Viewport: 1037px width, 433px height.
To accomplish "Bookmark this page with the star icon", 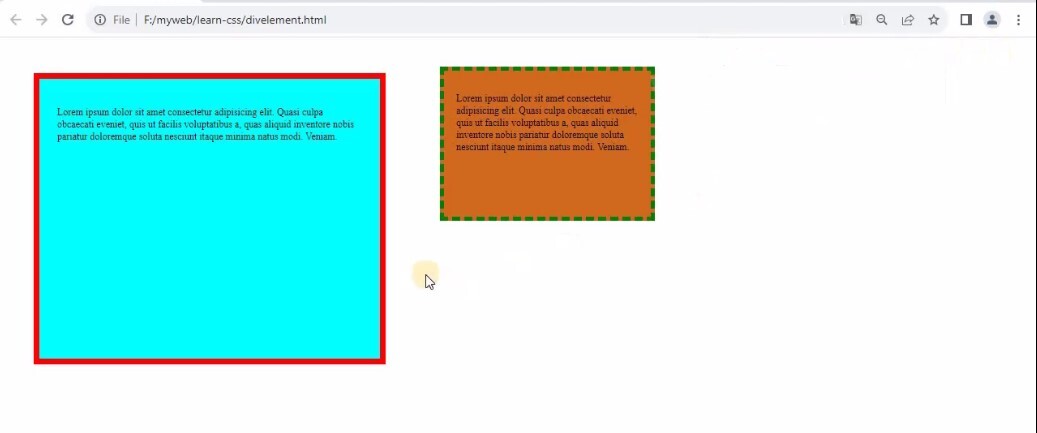I will (933, 20).
